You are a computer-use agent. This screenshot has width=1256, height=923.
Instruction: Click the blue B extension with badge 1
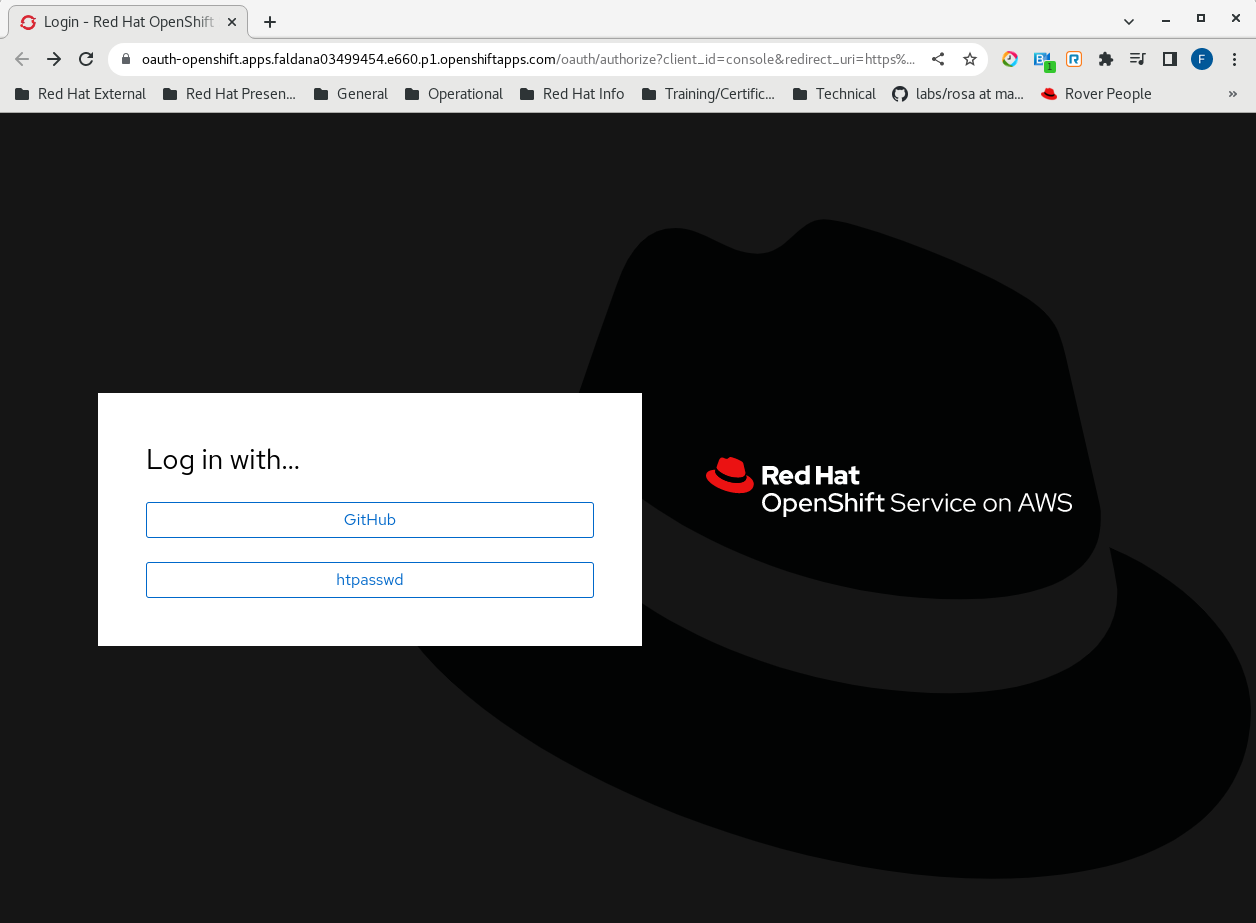coord(1041,59)
